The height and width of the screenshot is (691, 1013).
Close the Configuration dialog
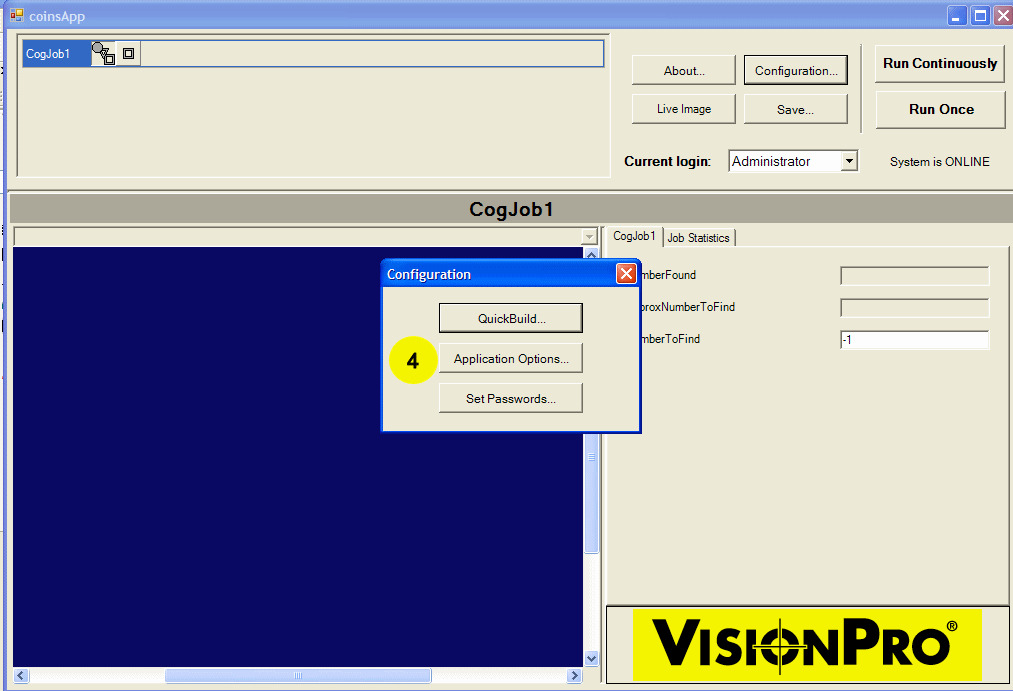(x=626, y=274)
